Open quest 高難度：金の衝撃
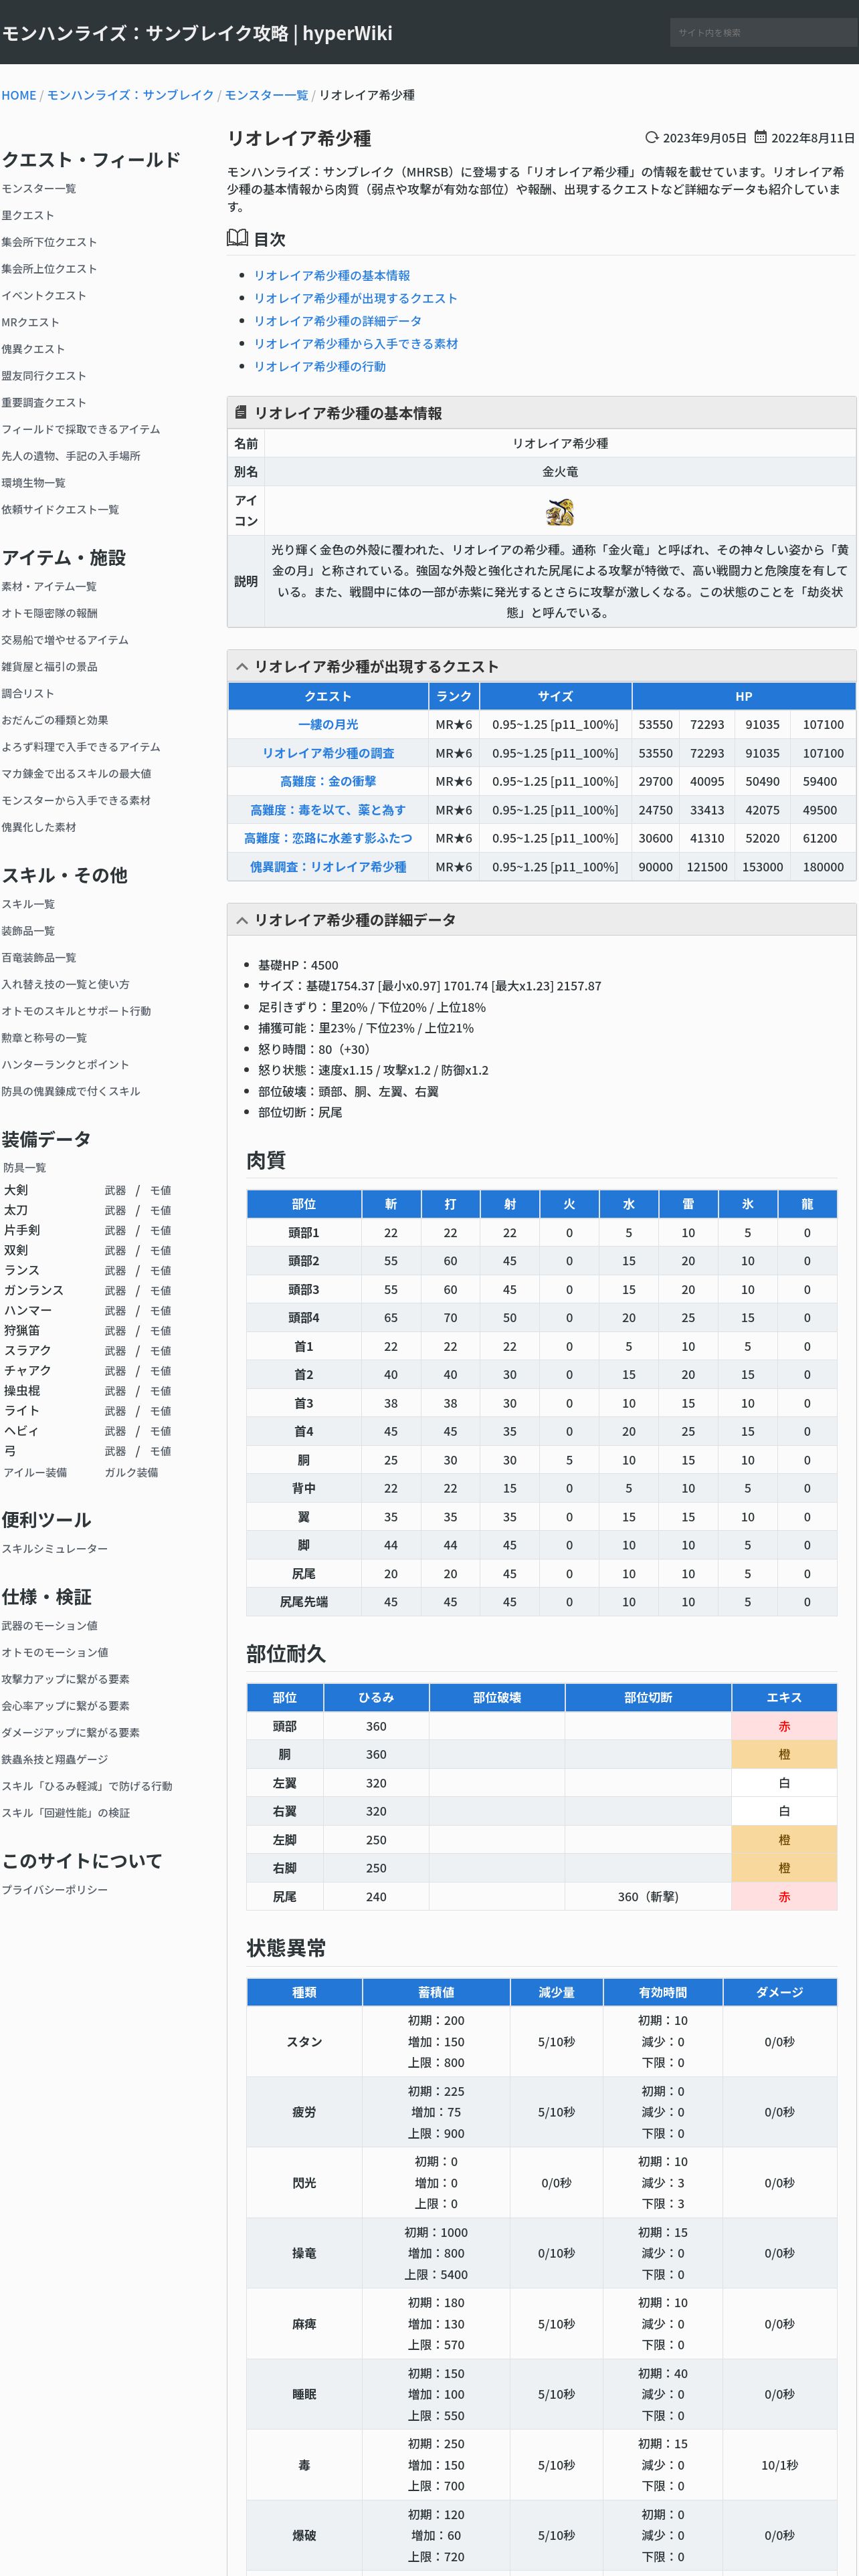Viewport: 859px width, 2576px height. [328, 781]
